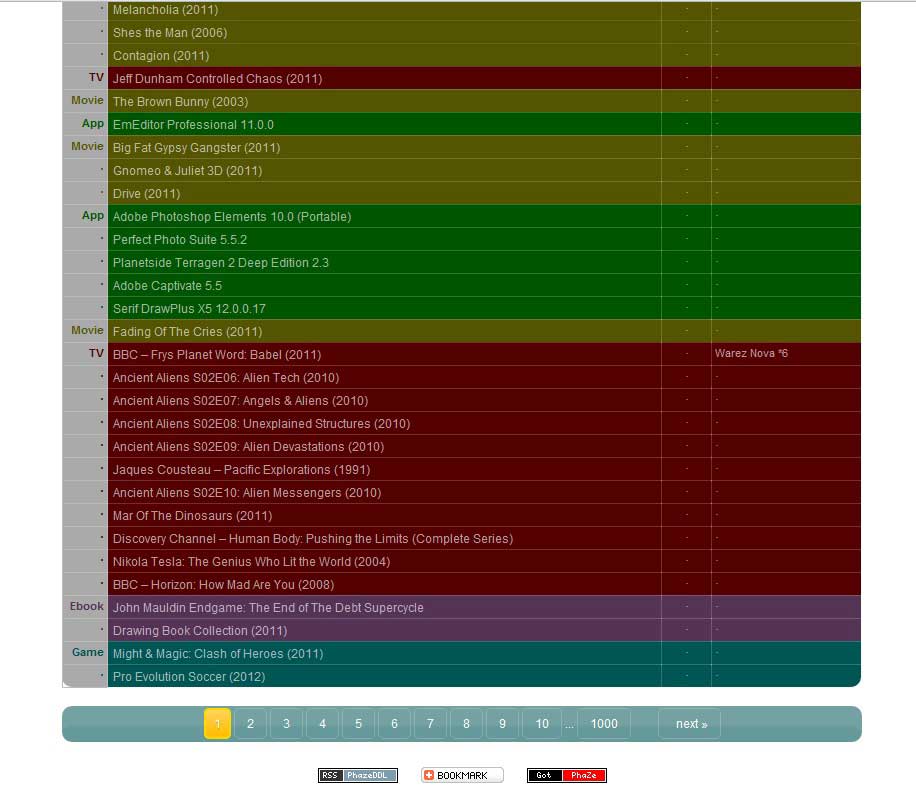
Task: Open the RSS PhazeDDL badge
Action: [x=358, y=775]
